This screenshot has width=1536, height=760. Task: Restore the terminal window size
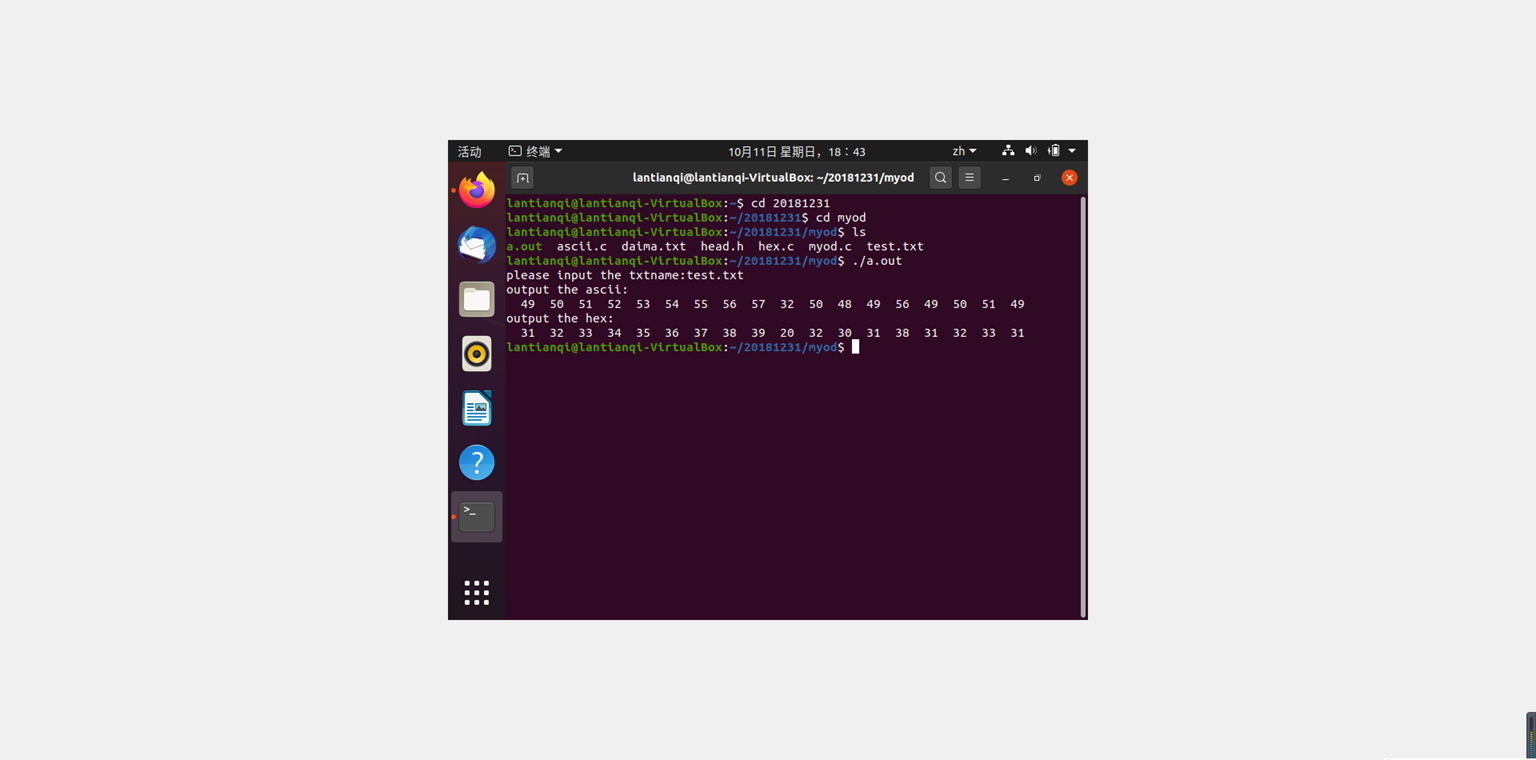click(1037, 178)
